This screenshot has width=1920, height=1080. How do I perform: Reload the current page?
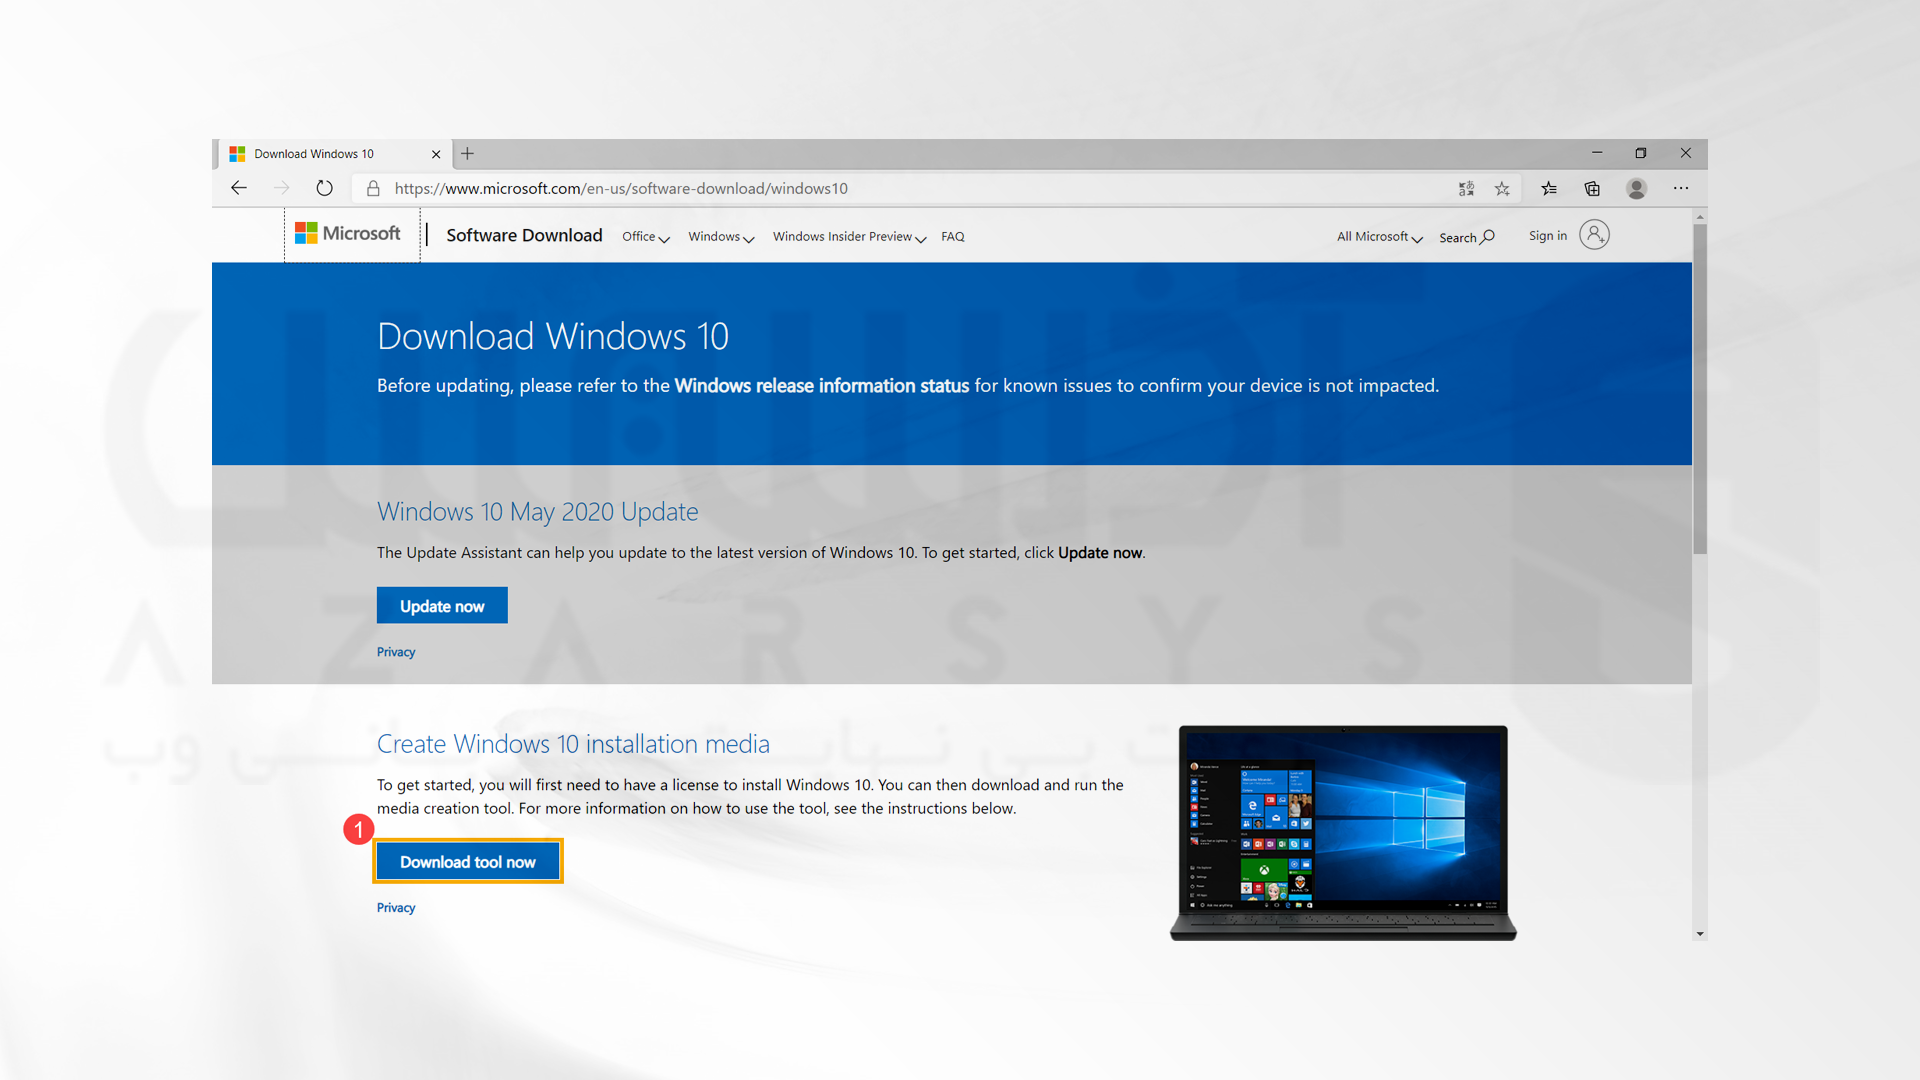[324, 188]
